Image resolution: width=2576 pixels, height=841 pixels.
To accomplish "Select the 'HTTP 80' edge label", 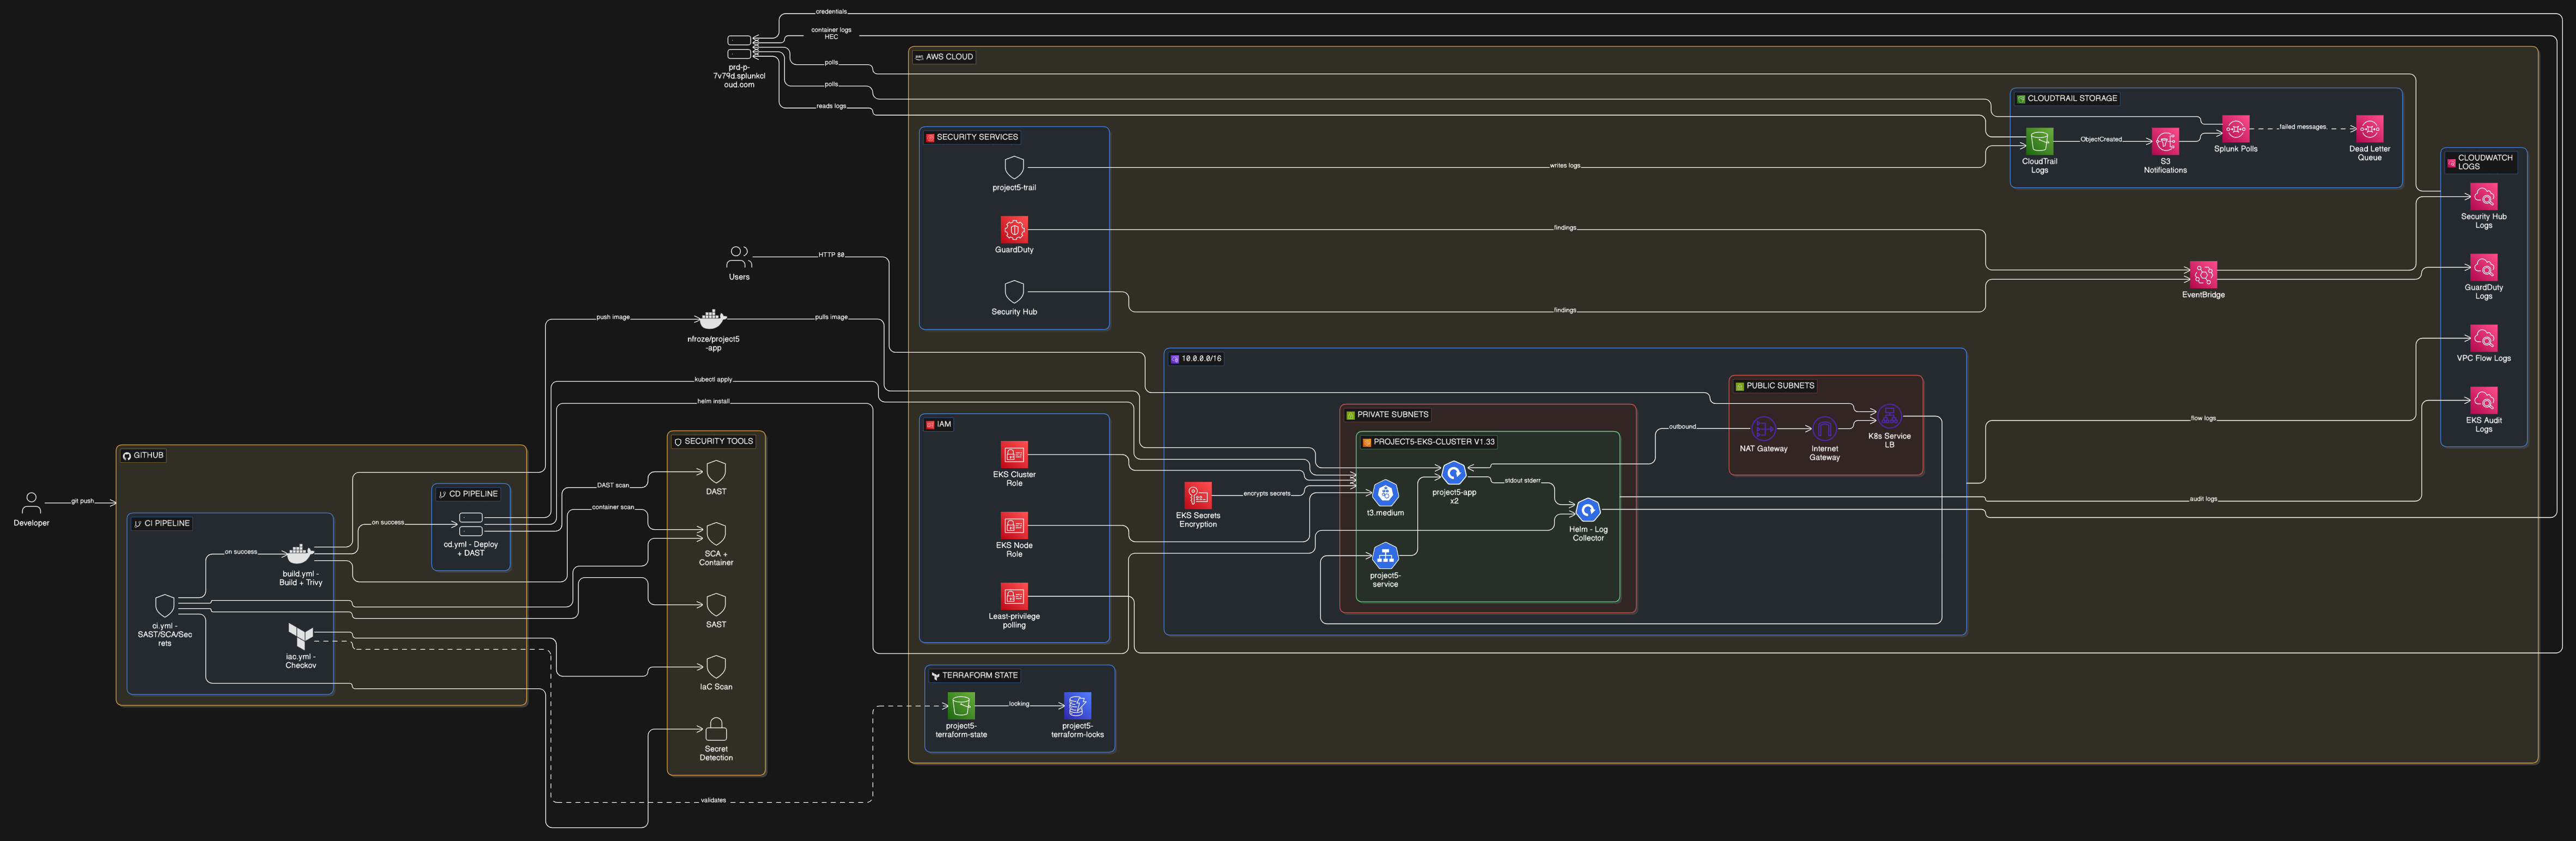I will point(831,255).
